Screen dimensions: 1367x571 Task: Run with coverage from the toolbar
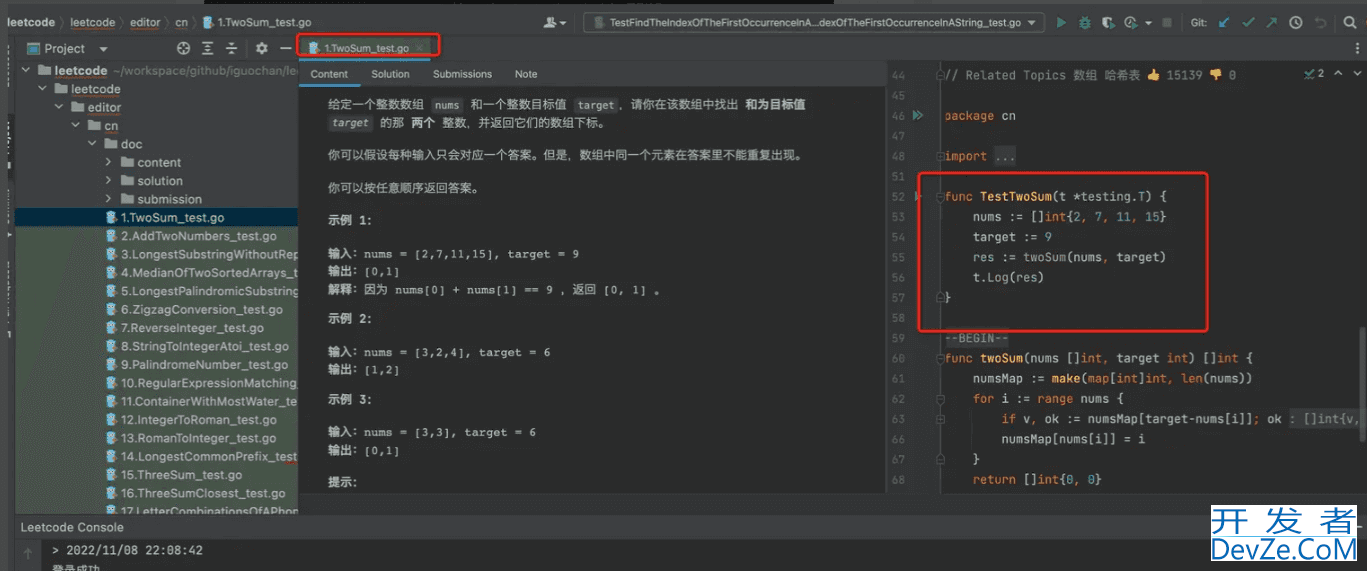tap(1108, 22)
